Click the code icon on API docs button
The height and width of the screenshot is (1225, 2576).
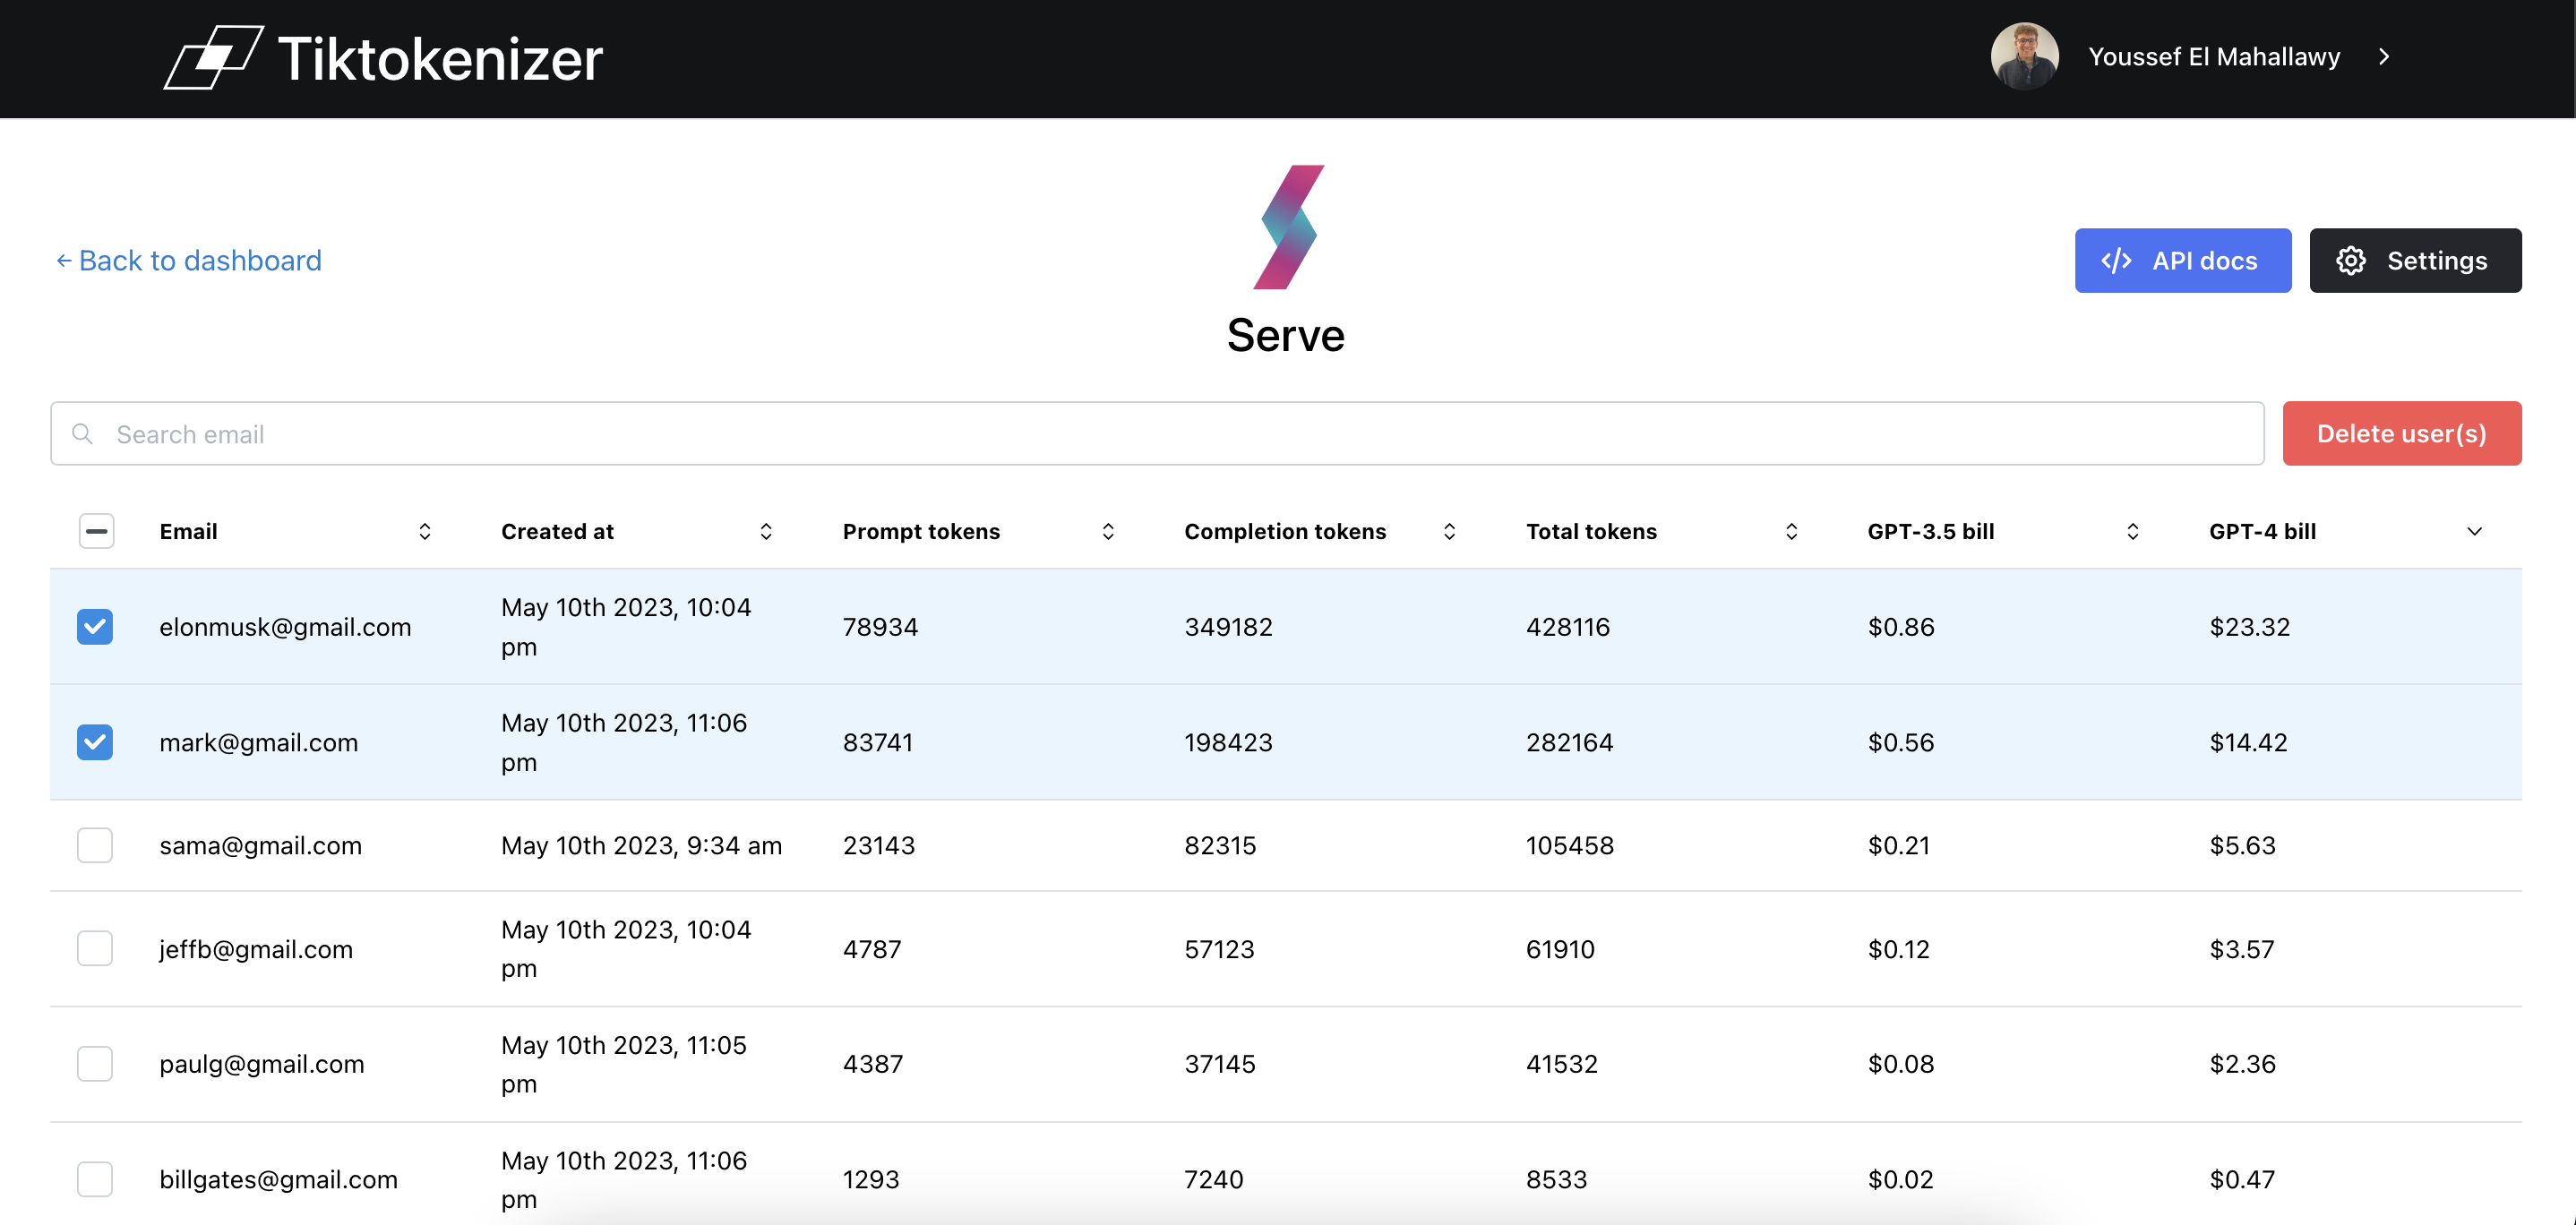(x=2119, y=260)
